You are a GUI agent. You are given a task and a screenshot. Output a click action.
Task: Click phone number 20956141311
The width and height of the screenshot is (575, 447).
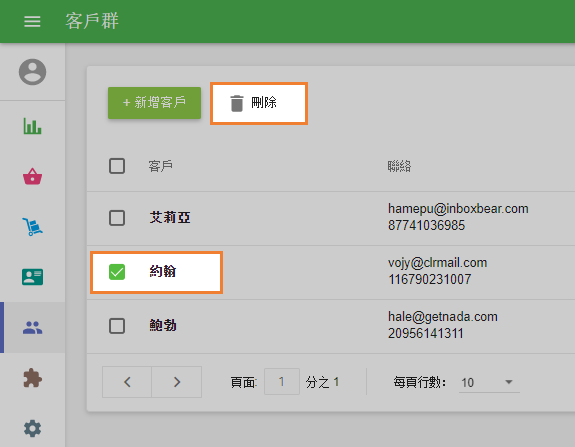pyautogui.click(x=426, y=333)
